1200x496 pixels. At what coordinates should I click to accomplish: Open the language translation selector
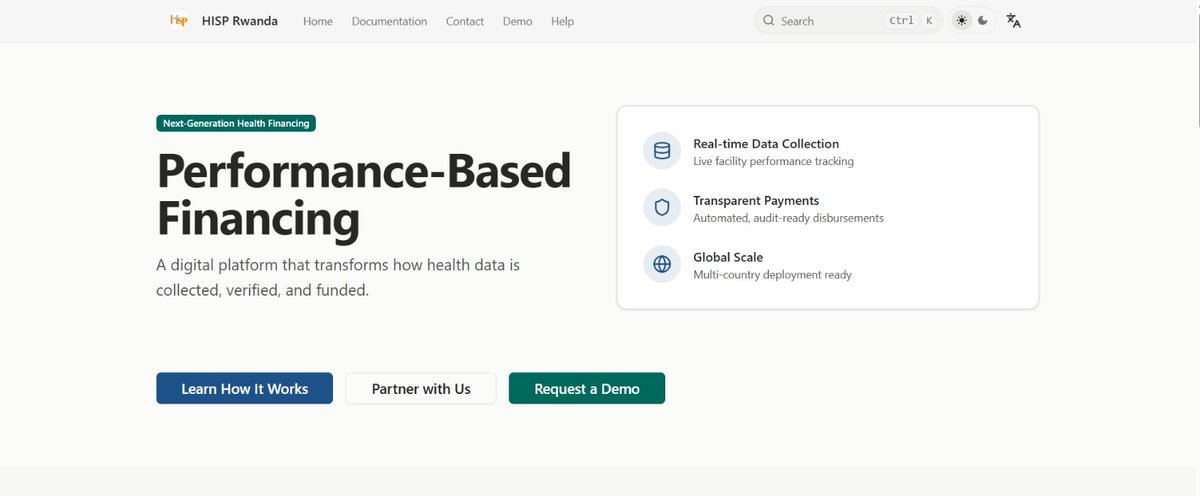[x=1014, y=20]
